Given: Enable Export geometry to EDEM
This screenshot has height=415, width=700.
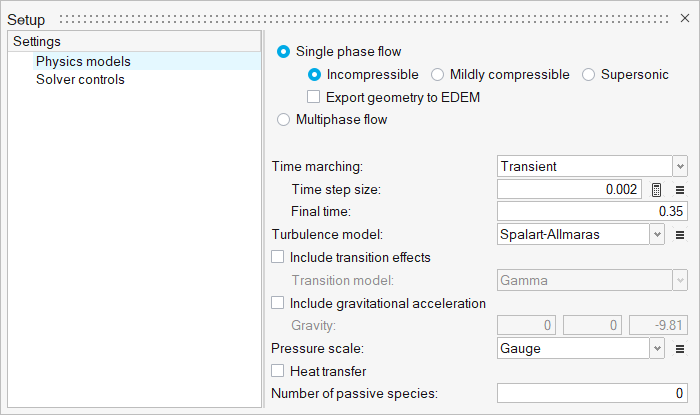Looking at the screenshot, I should [315, 97].
